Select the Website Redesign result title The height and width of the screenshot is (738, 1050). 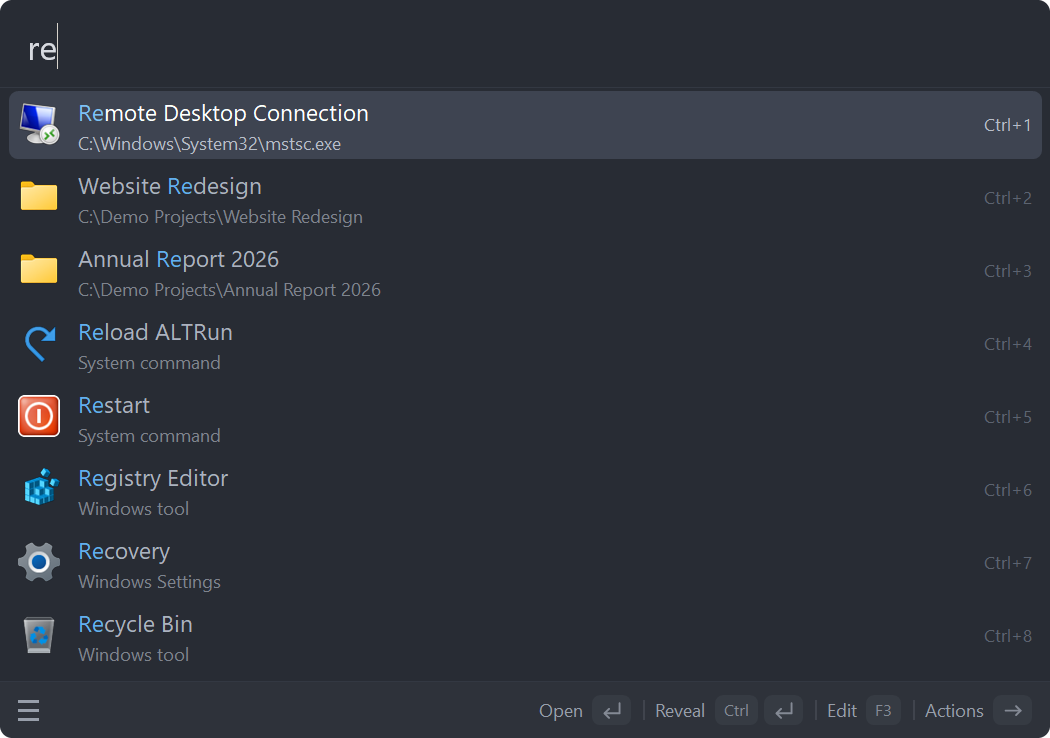click(169, 186)
